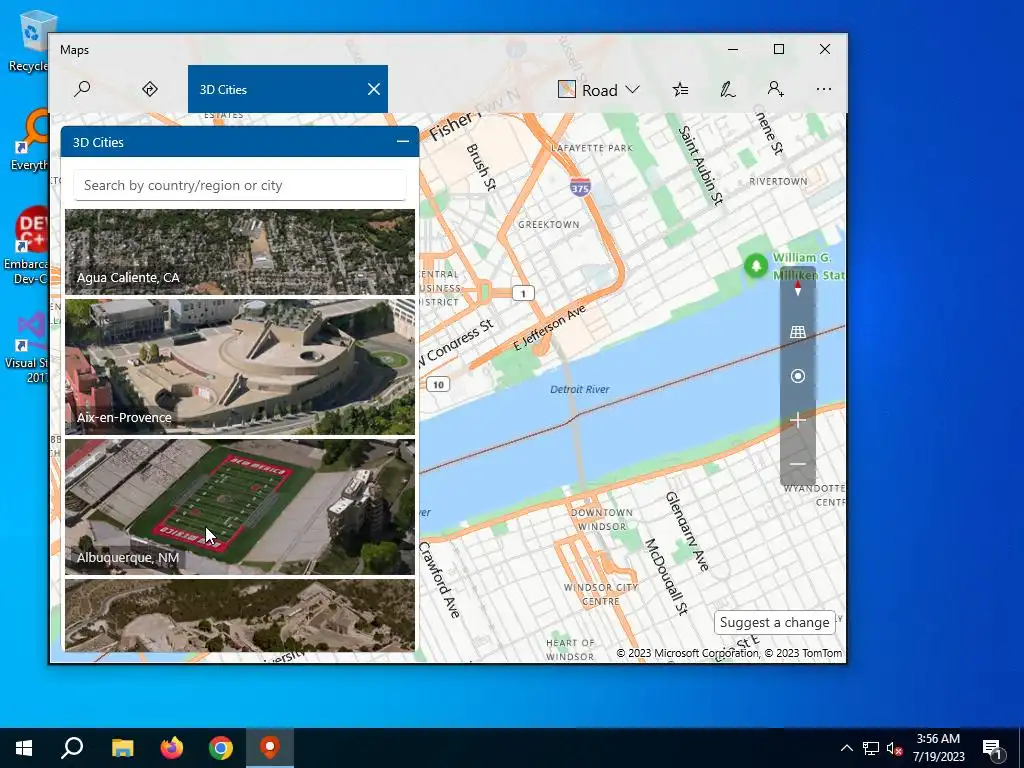Open the notification center icon
This screenshot has width=1024, height=768.
(x=992, y=748)
